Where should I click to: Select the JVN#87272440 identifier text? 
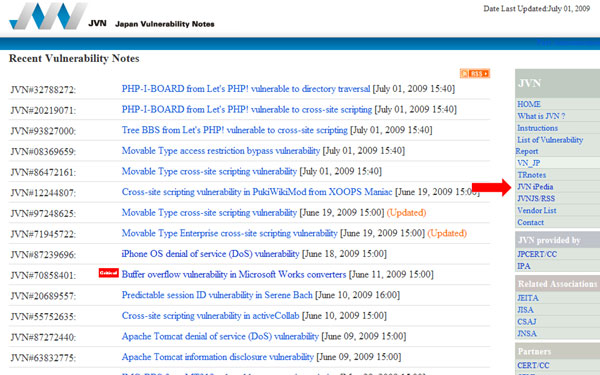pos(43,338)
